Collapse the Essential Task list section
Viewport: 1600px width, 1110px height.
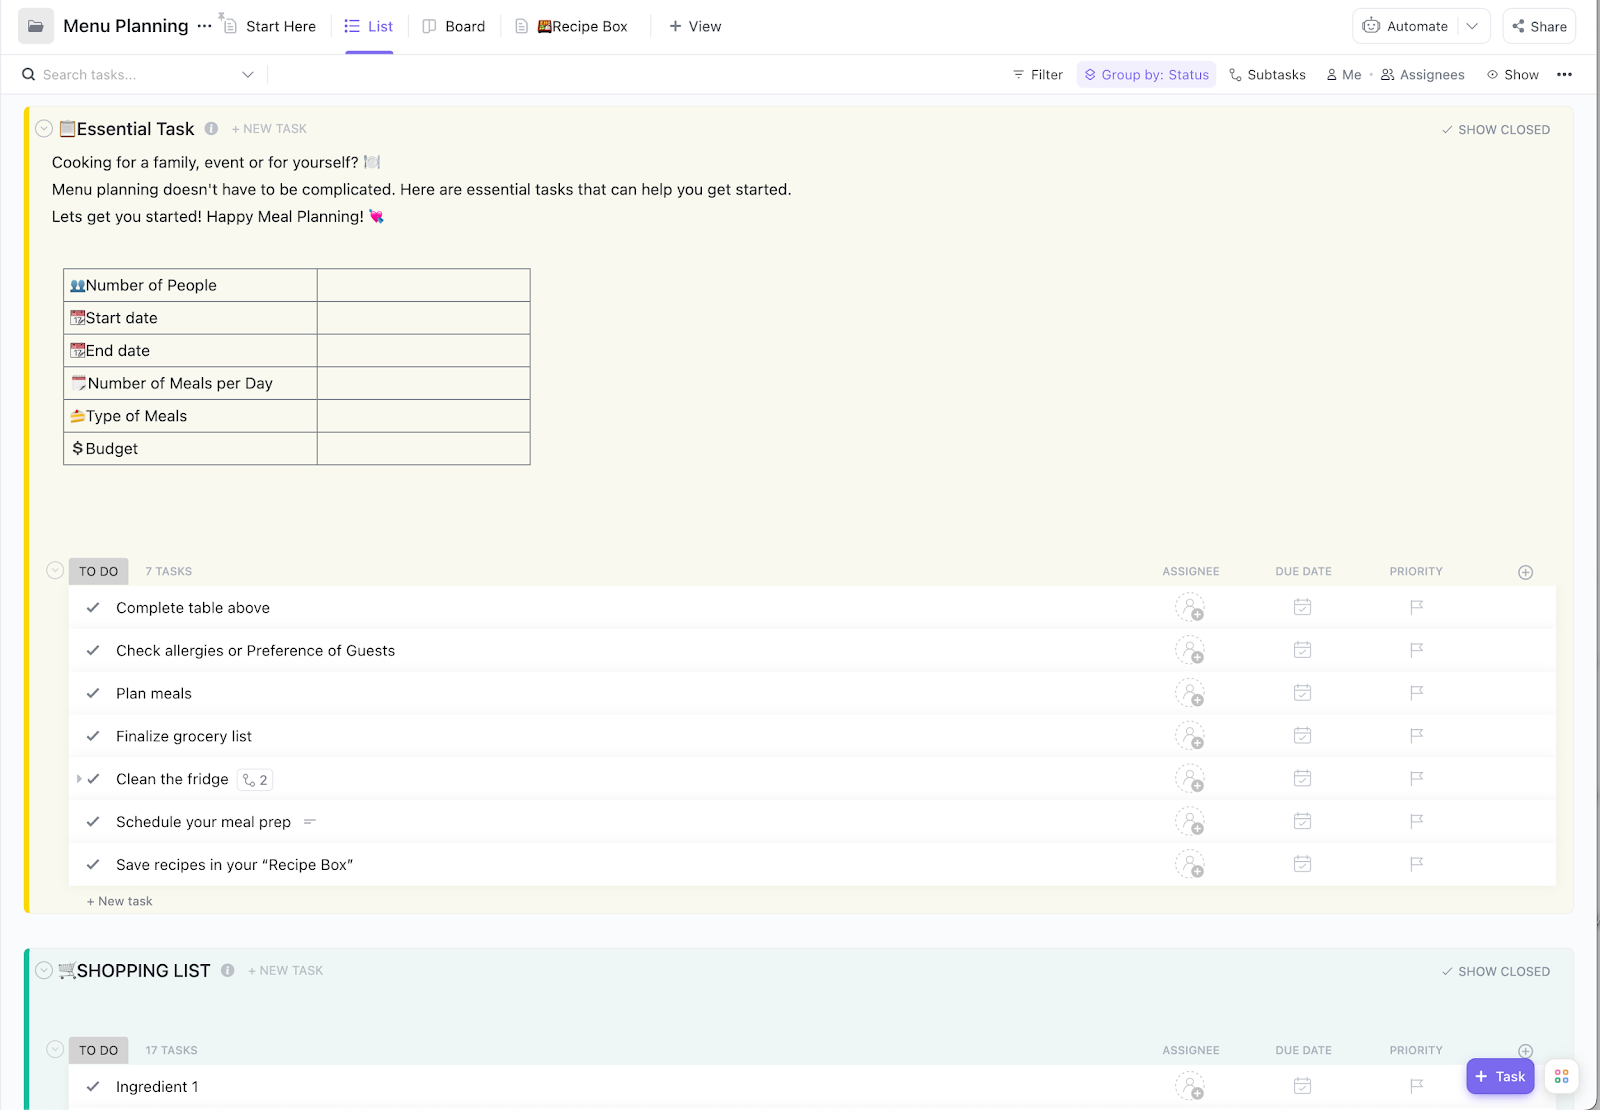pos(44,128)
